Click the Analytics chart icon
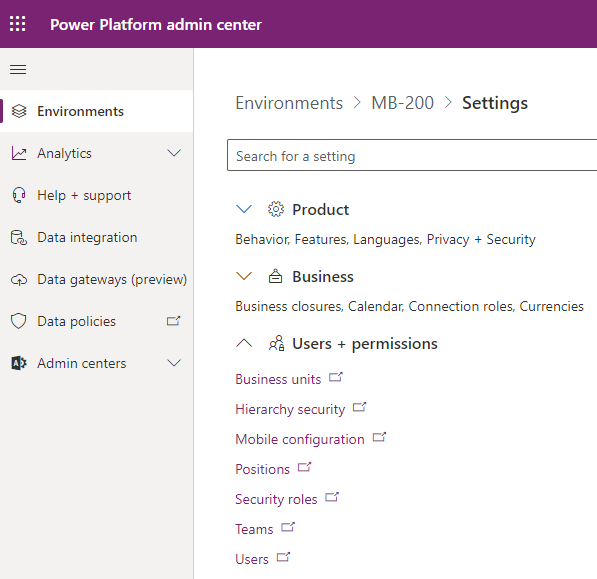Image resolution: width=597 pixels, height=579 pixels. [x=19, y=153]
